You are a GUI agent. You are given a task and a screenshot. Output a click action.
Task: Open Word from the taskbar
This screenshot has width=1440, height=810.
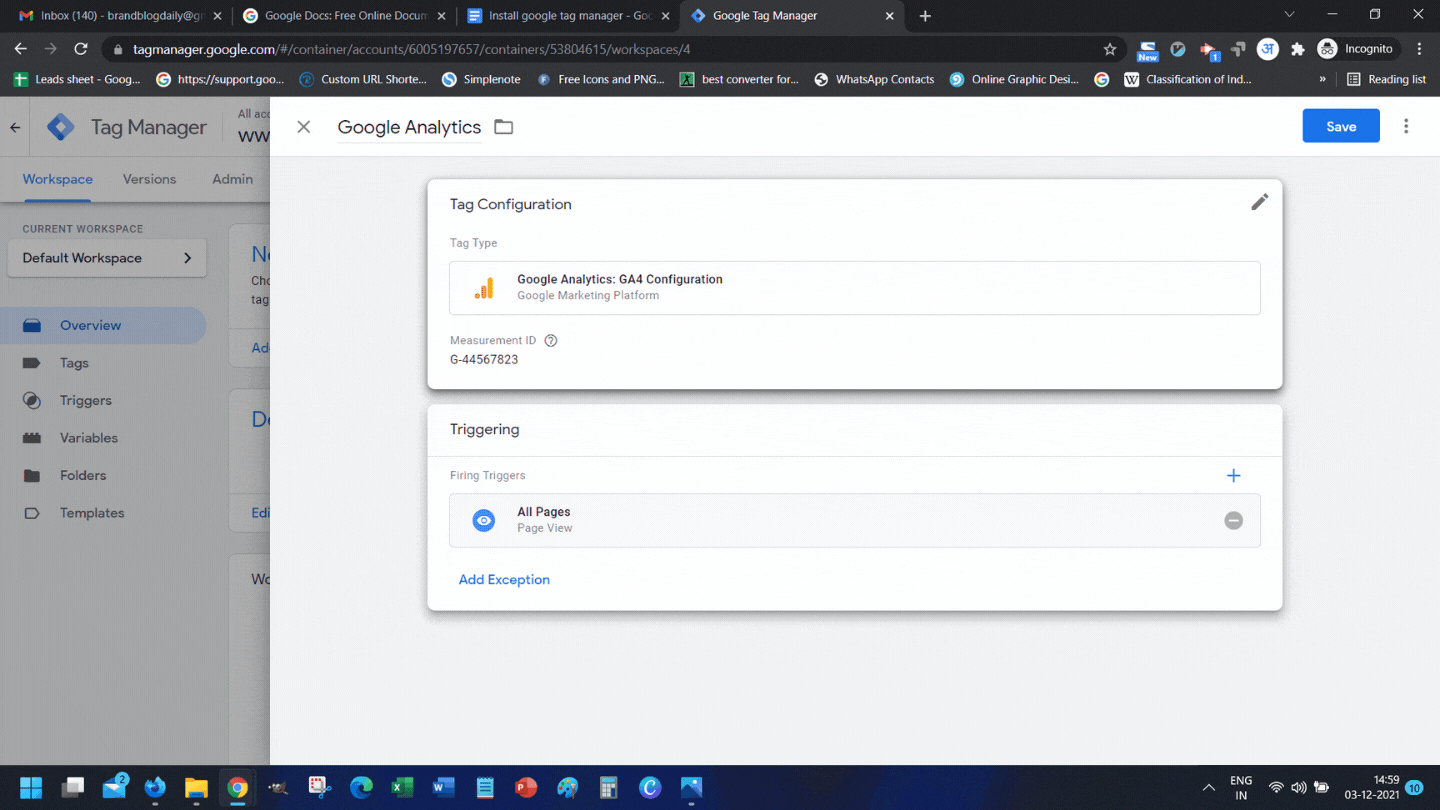(x=443, y=788)
